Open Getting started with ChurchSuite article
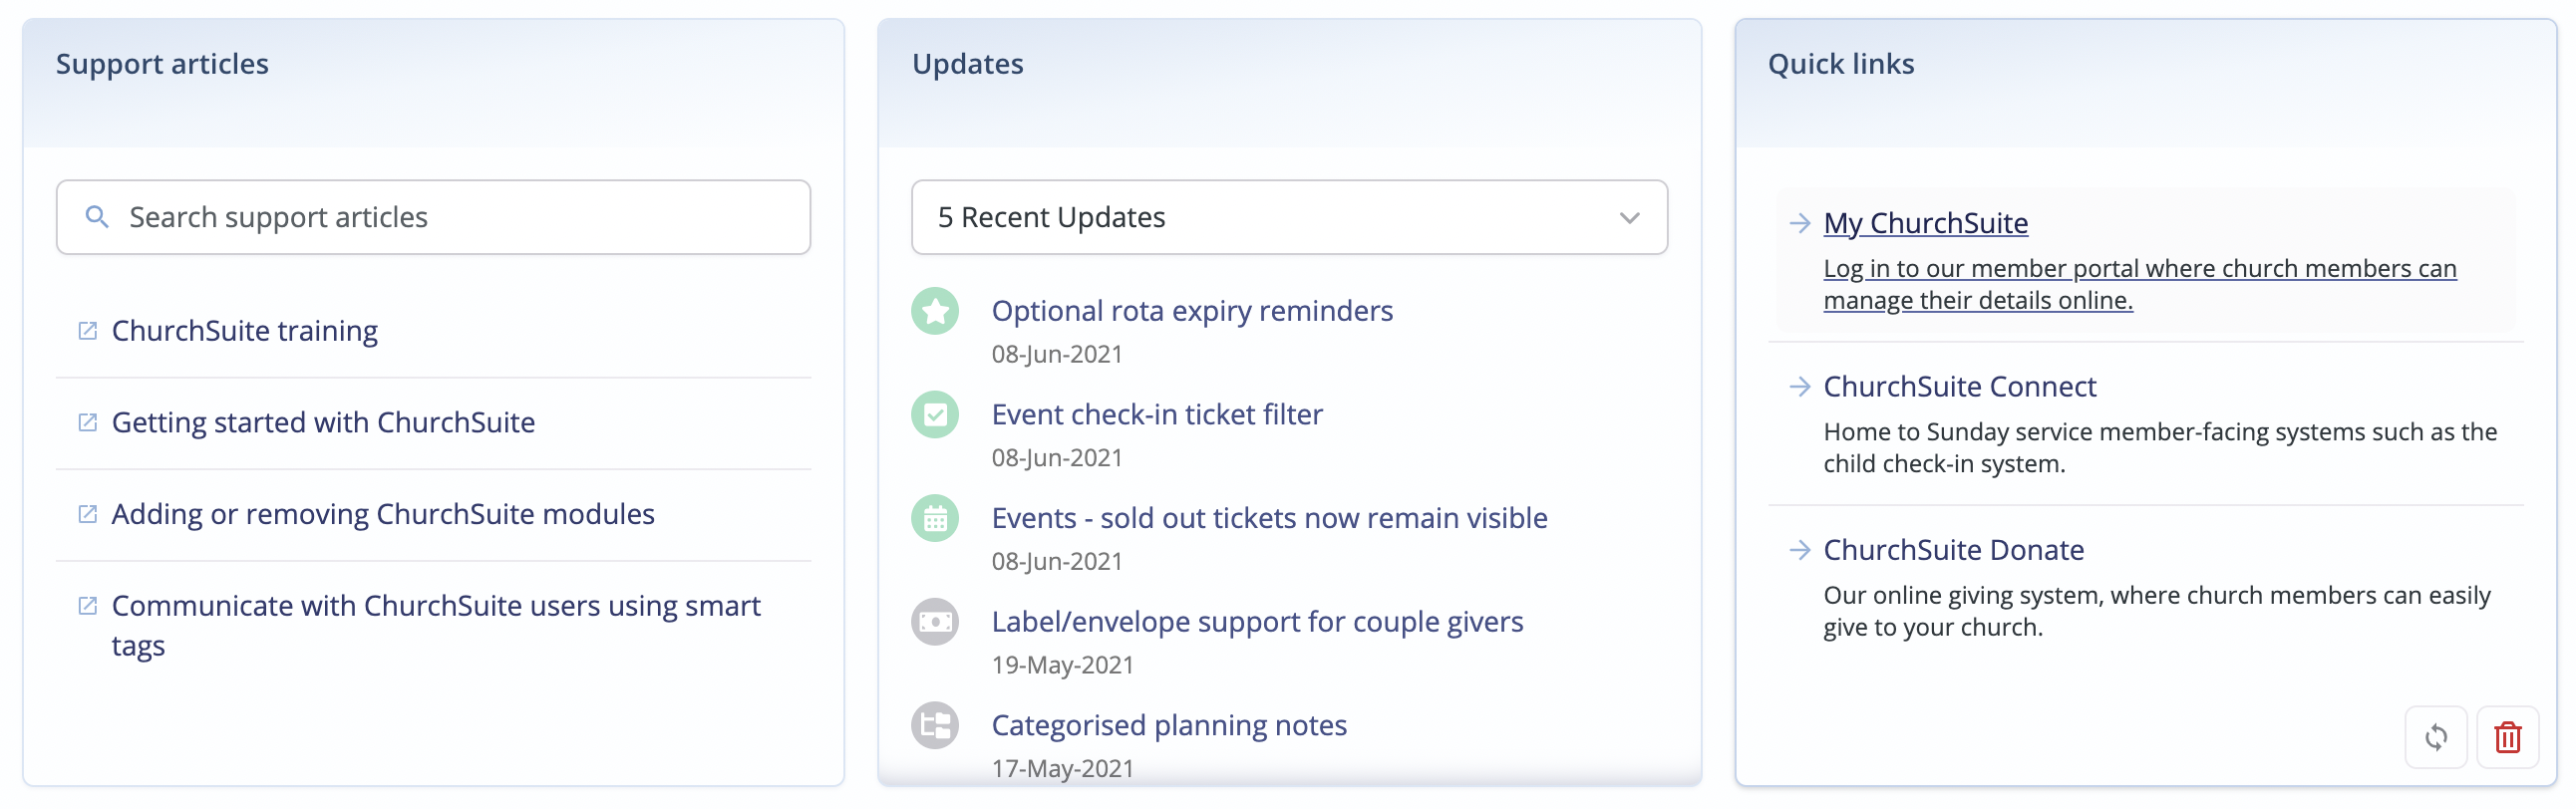Screen dimensions: 2576x809 tap(323, 423)
